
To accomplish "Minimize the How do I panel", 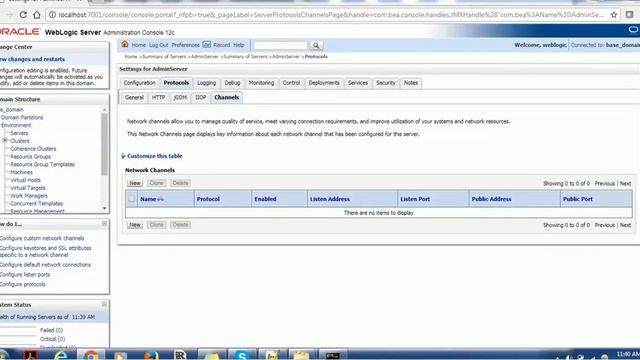I will [x=104, y=224].
